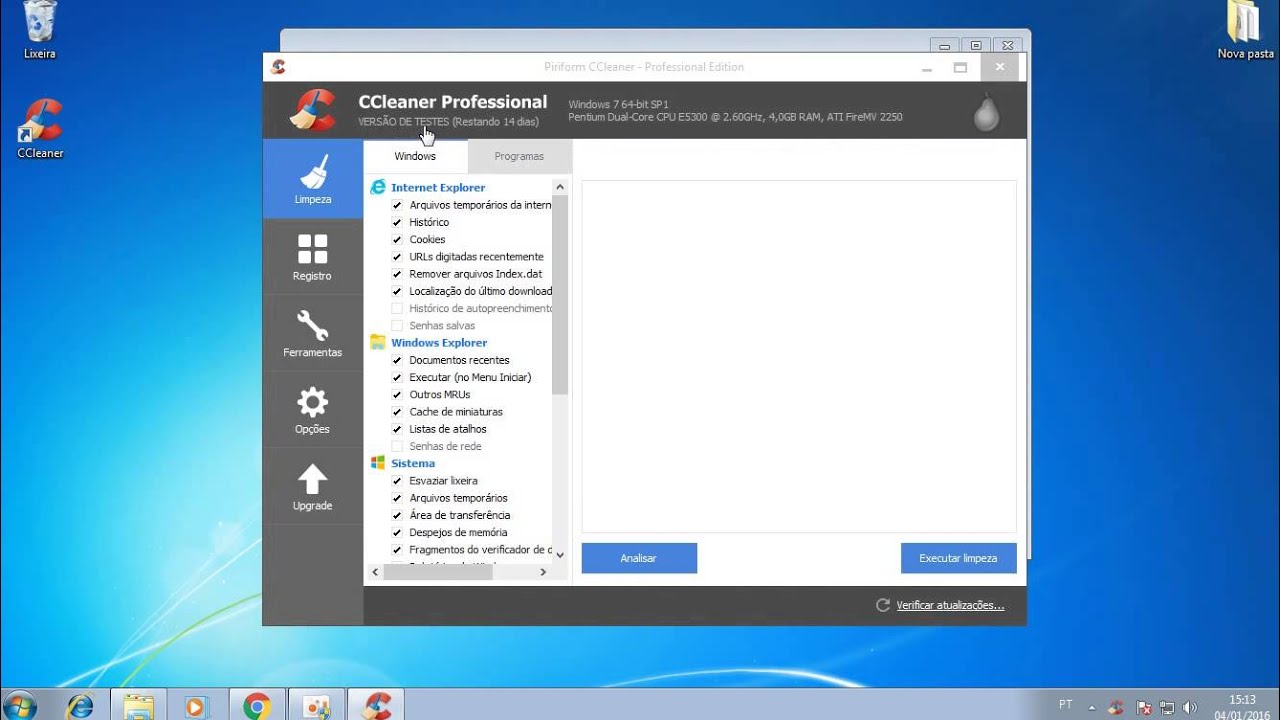1280x720 pixels.
Task: Switch to the Programas tab
Action: [519, 156]
